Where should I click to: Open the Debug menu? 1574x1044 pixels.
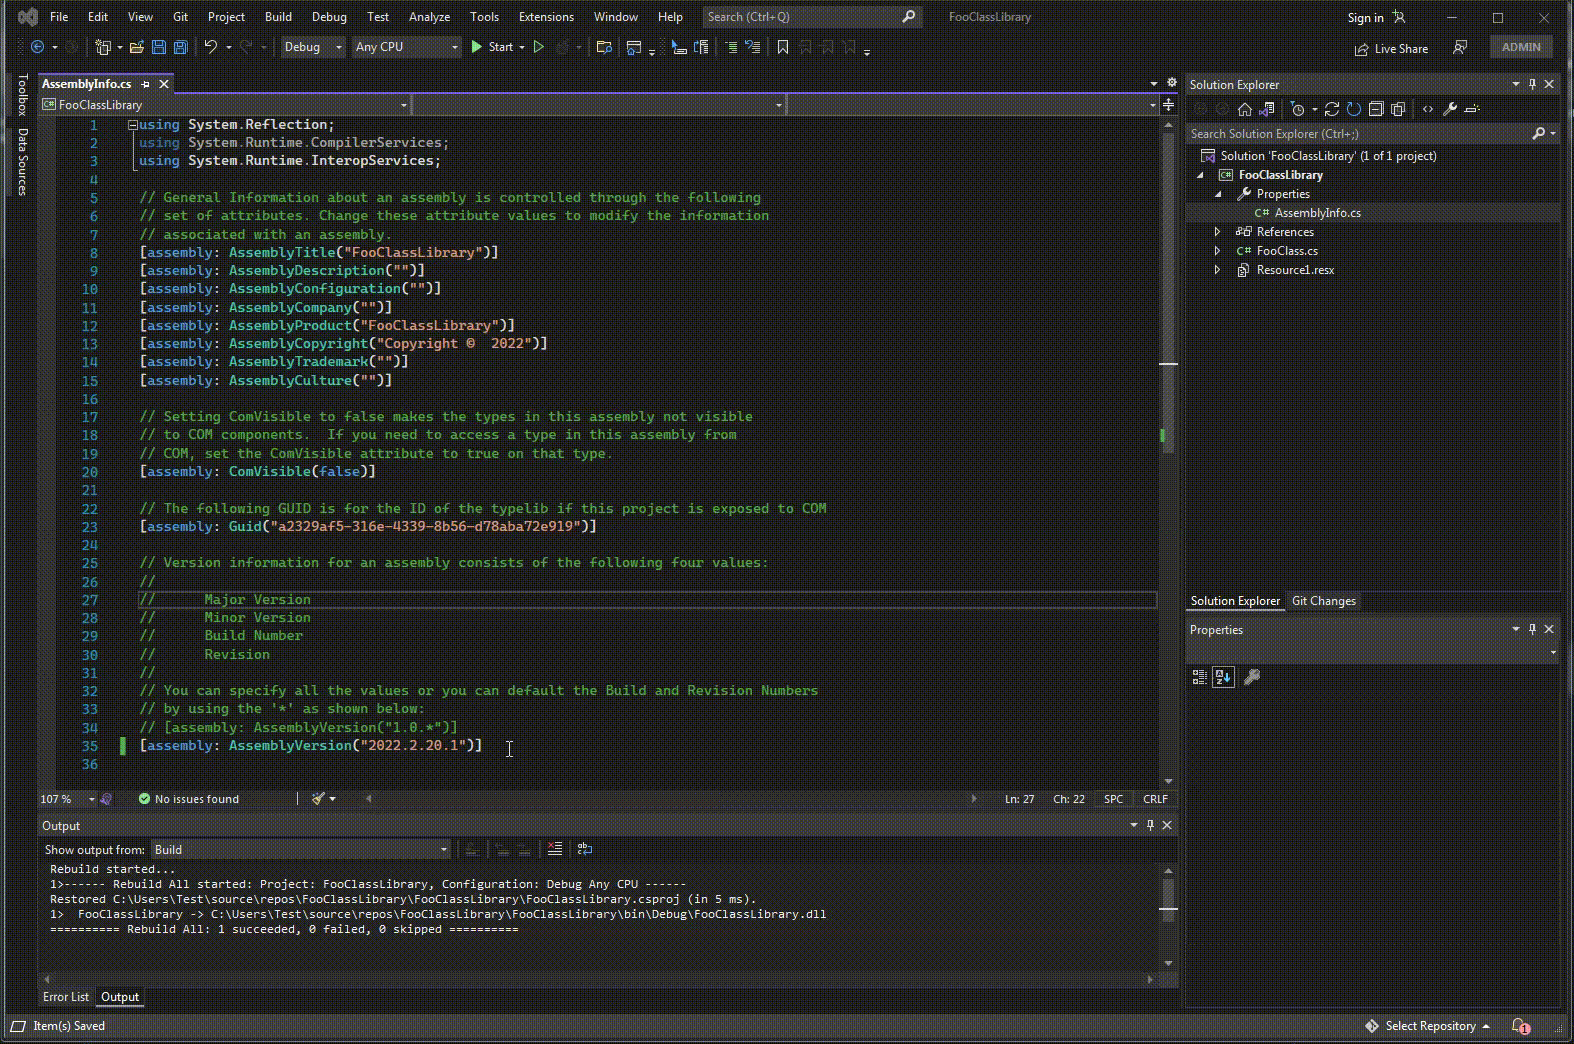point(329,17)
